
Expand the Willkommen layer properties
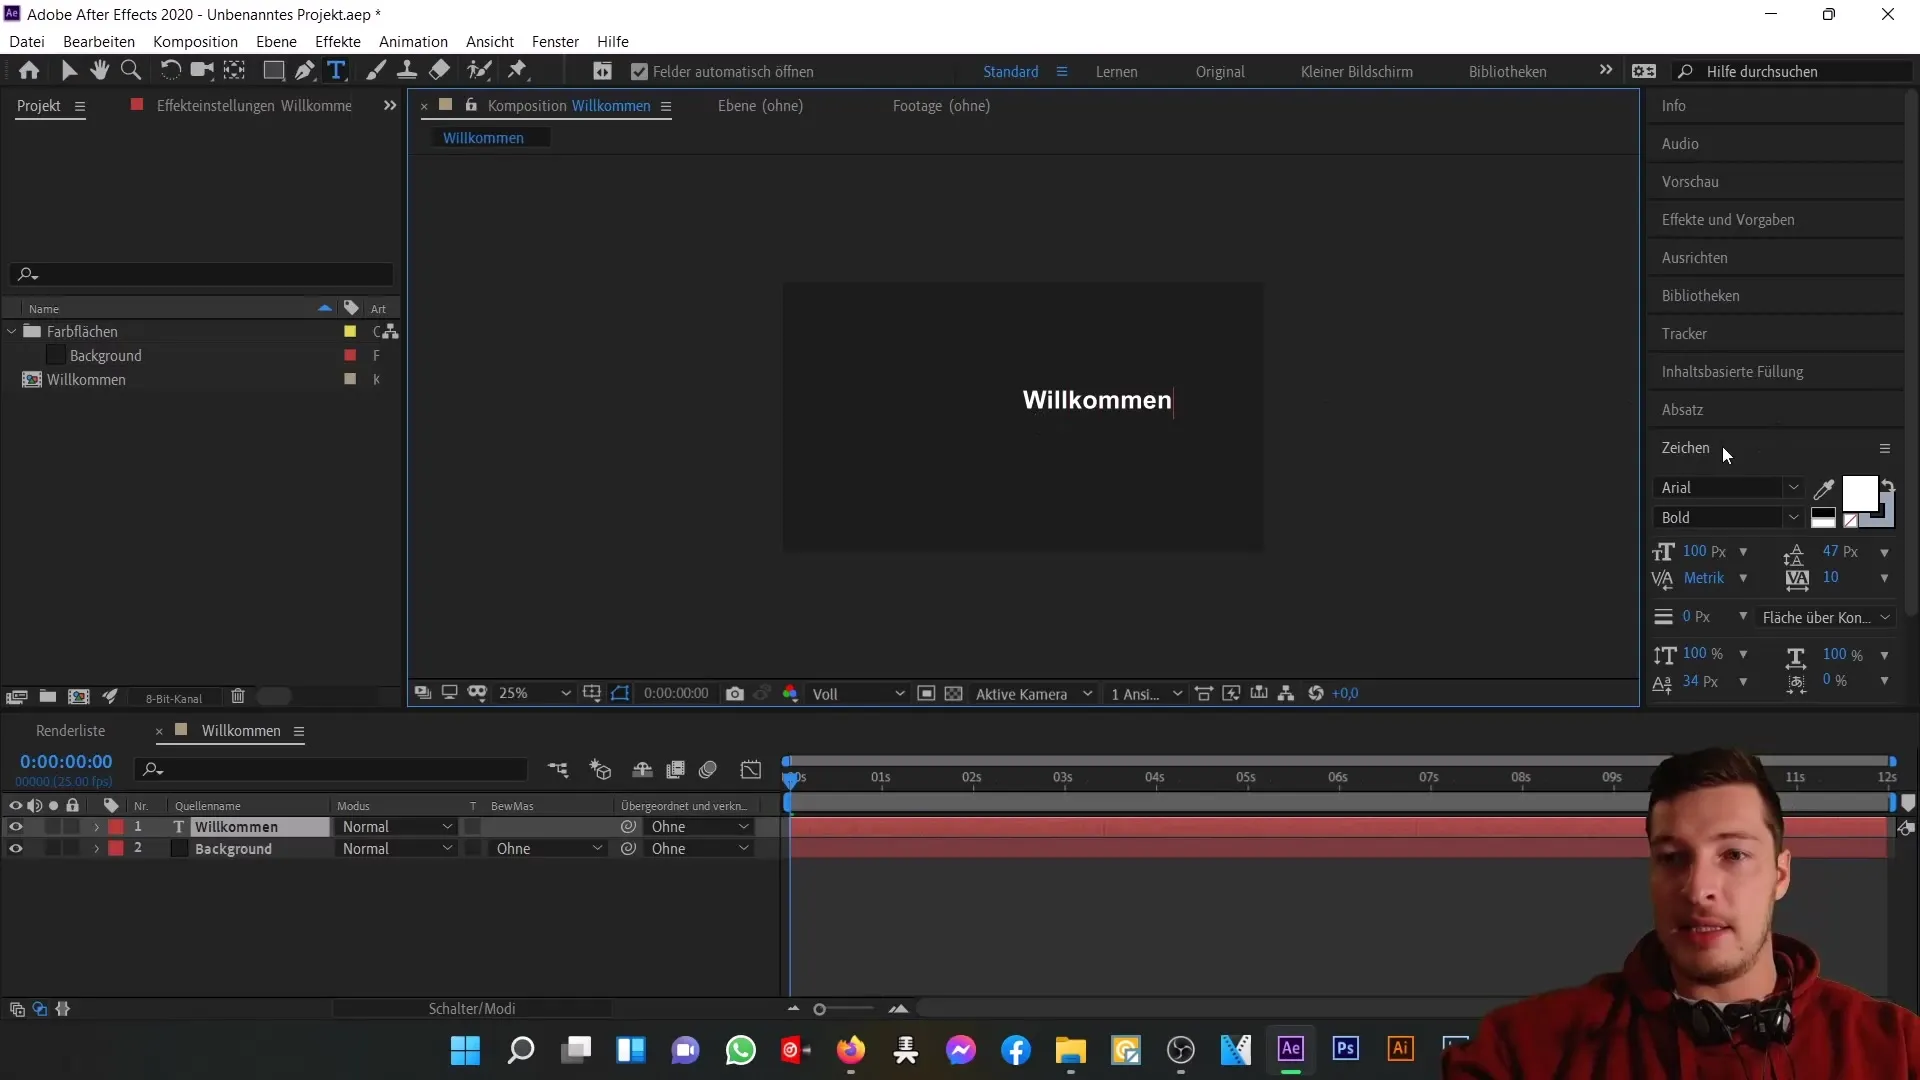point(96,827)
